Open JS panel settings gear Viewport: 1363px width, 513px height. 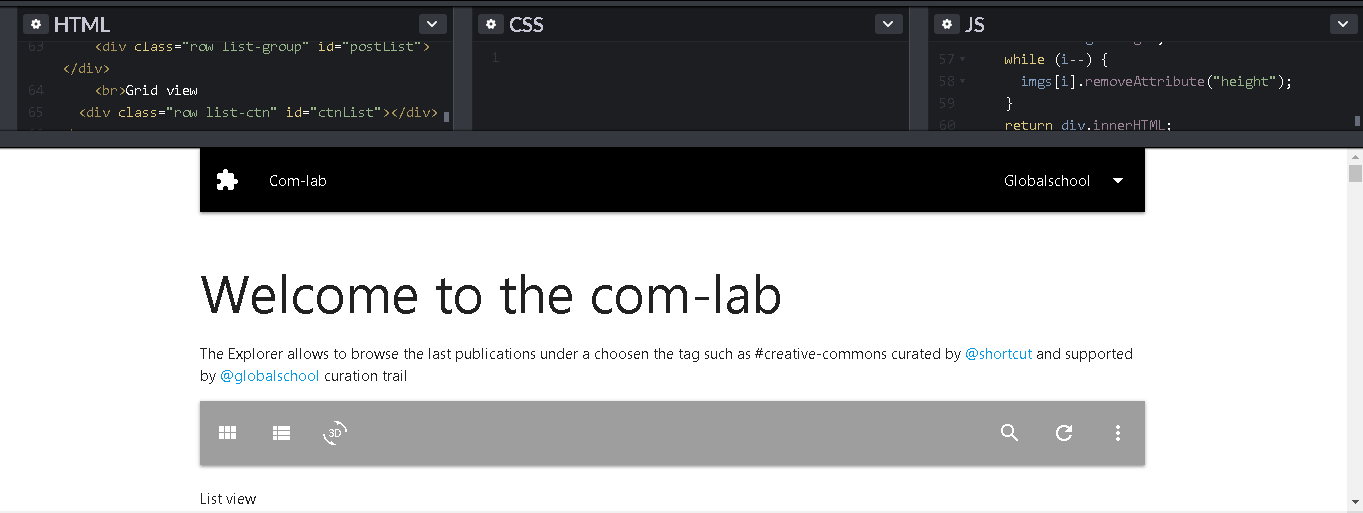[946, 24]
